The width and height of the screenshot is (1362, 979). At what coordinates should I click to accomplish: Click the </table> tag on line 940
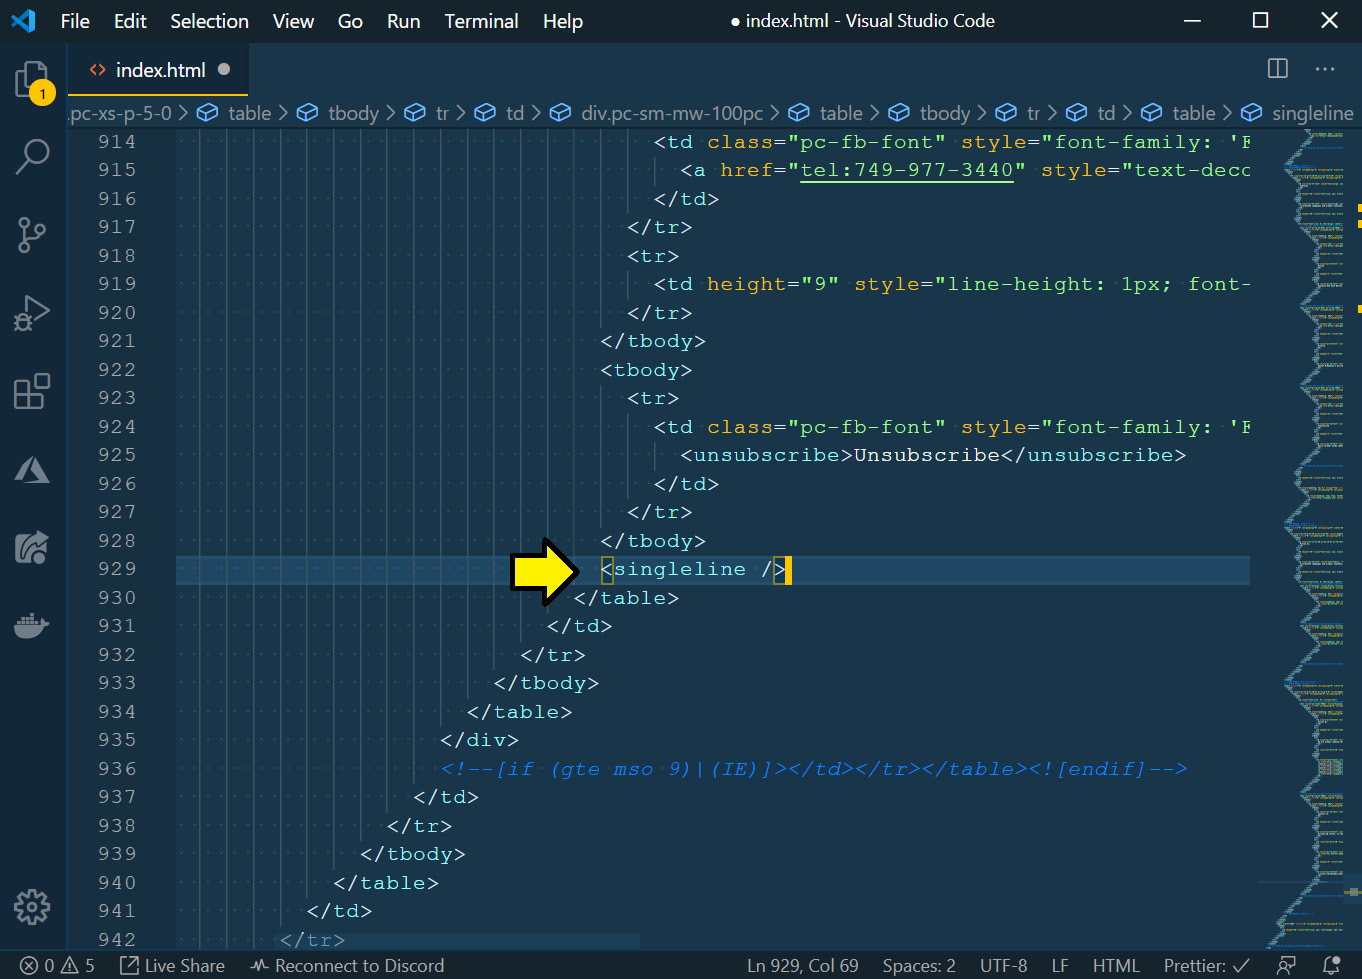[386, 883]
